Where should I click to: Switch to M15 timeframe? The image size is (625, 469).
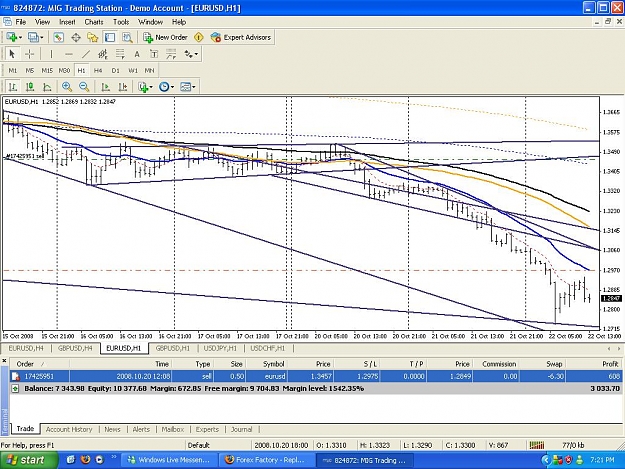pos(47,71)
